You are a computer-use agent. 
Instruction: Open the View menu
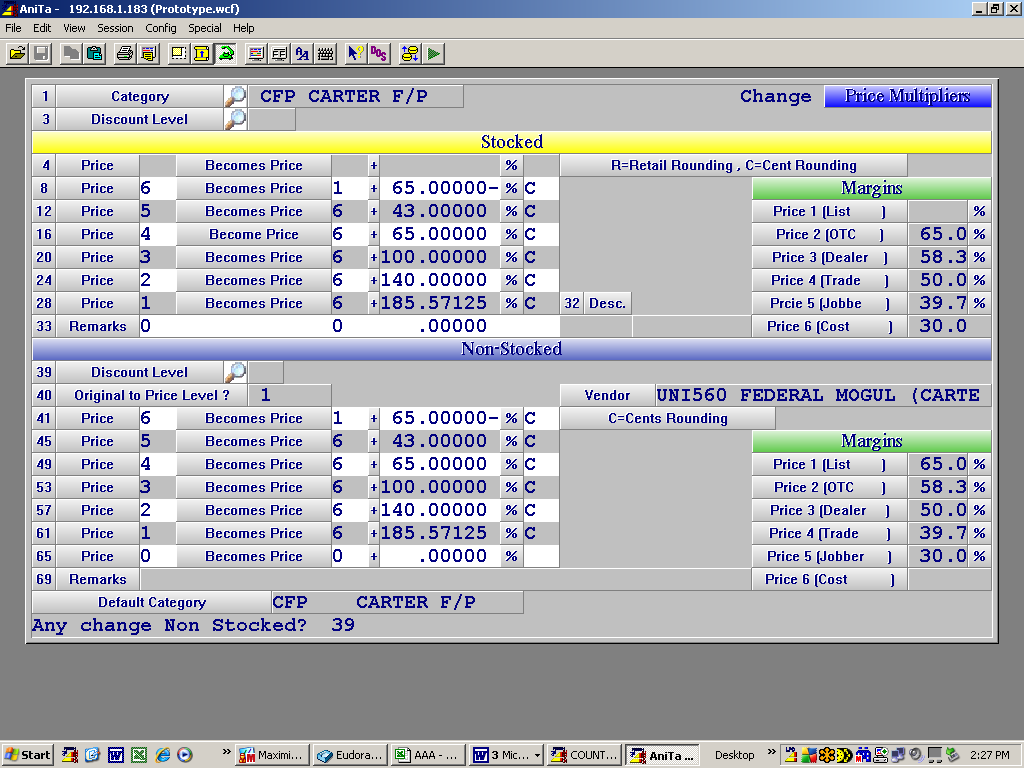click(74, 28)
